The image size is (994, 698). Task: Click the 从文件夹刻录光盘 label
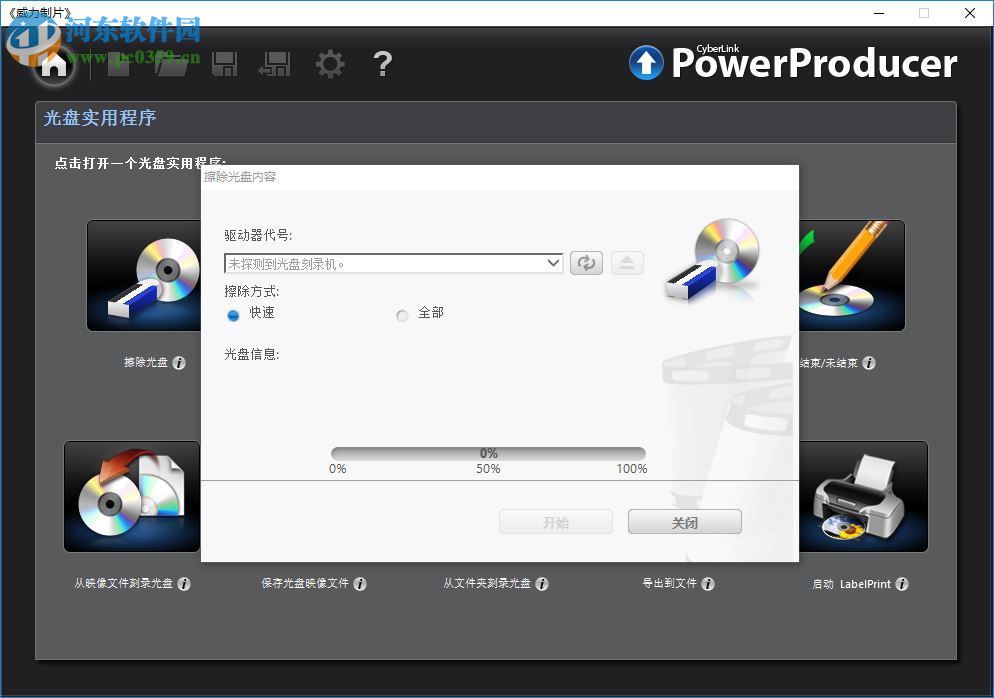click(487, 583)
